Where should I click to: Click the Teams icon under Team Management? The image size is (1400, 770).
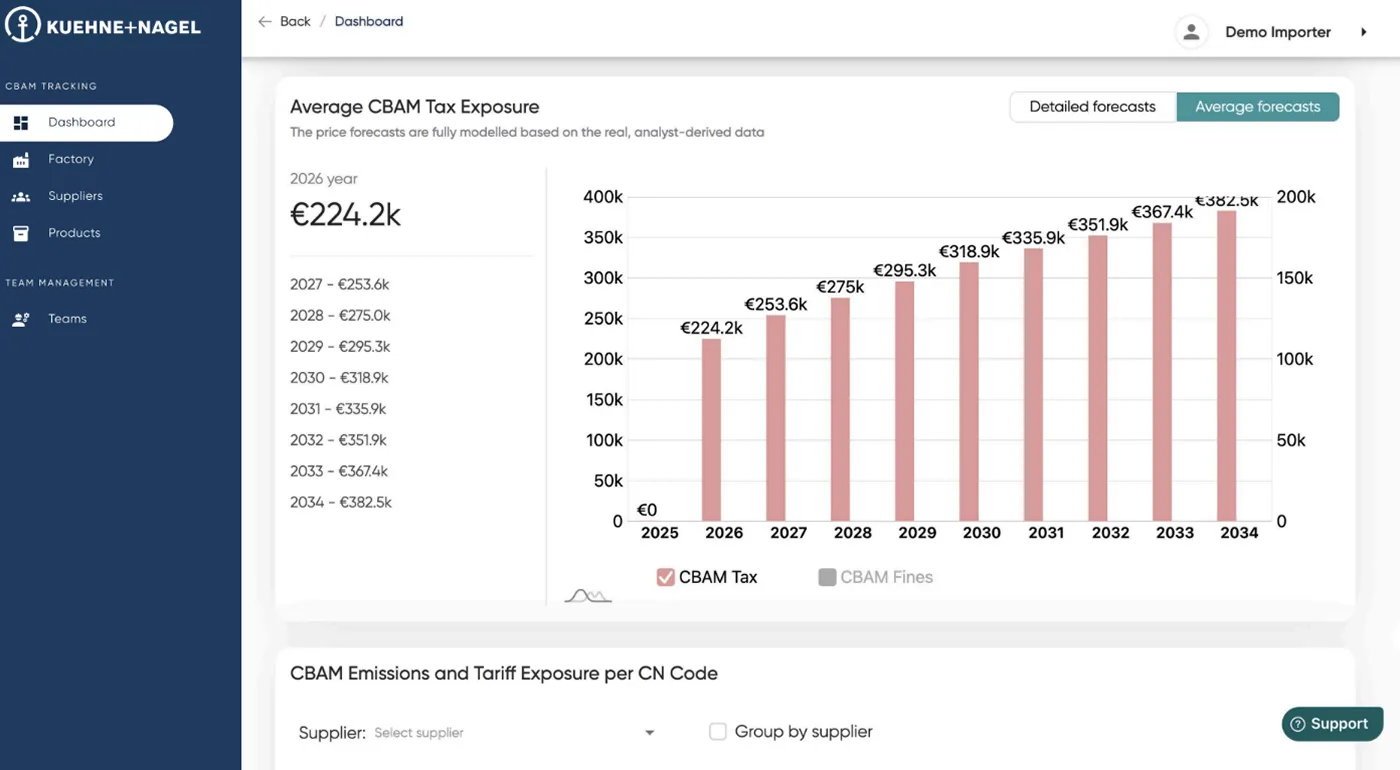(x=21, y=319)
